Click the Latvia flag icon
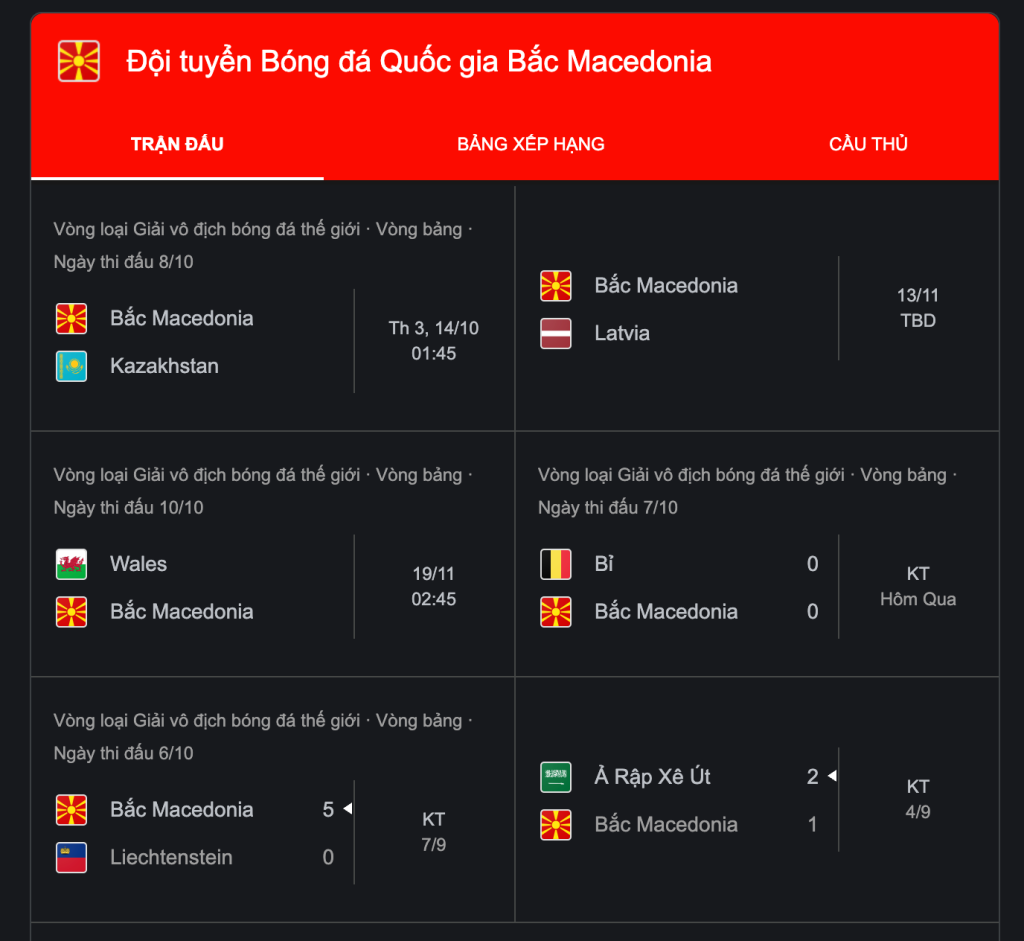 tap(556, 333)
